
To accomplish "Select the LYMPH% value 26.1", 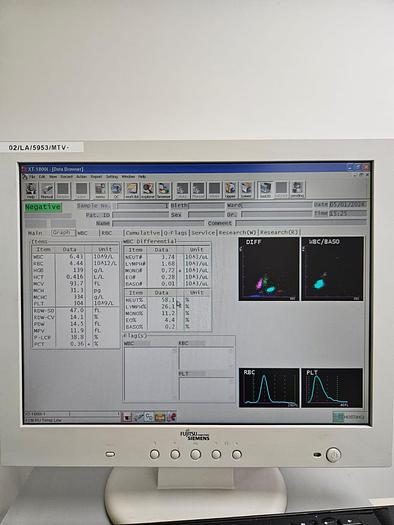I will (168, 306).
